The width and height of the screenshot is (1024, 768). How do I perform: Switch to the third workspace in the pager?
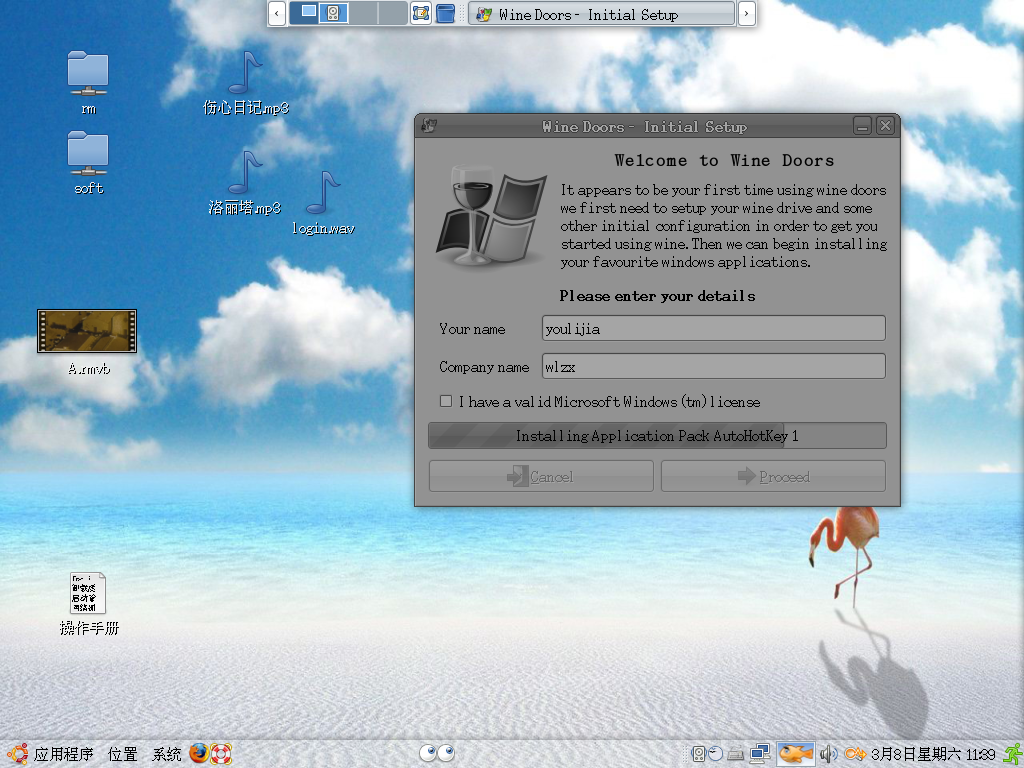tap(363, 13)
